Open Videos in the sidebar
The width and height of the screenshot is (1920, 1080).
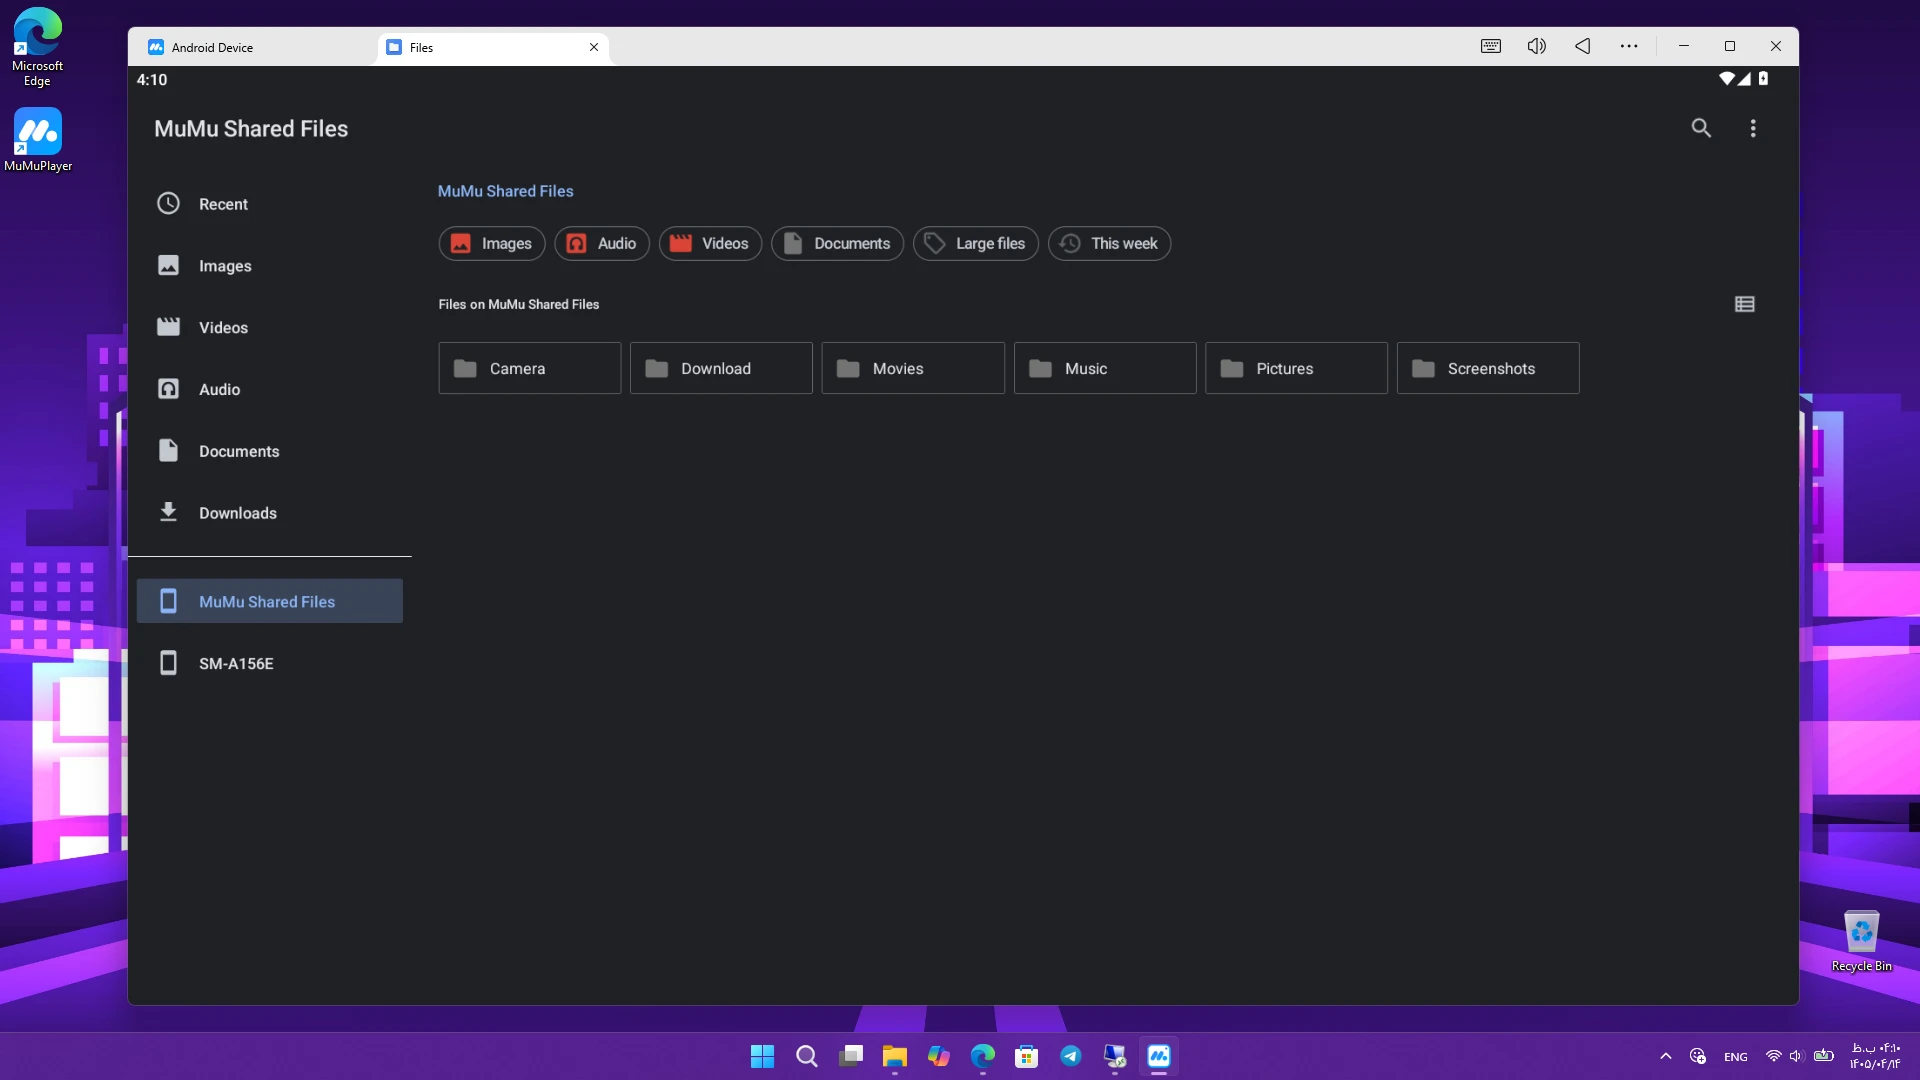pos(270,328)
